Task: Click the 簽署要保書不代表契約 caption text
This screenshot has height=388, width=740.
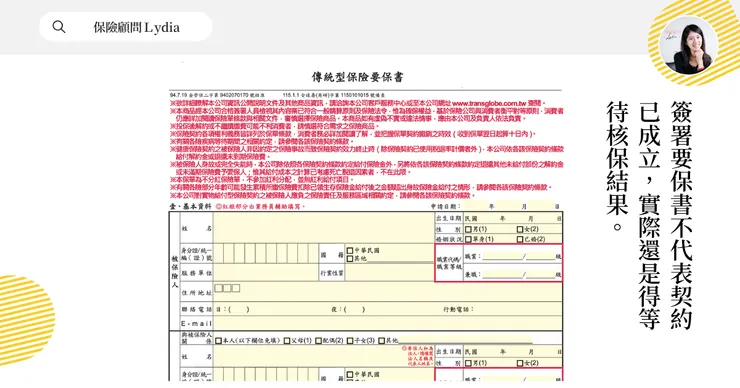Action: coord(681,215)
